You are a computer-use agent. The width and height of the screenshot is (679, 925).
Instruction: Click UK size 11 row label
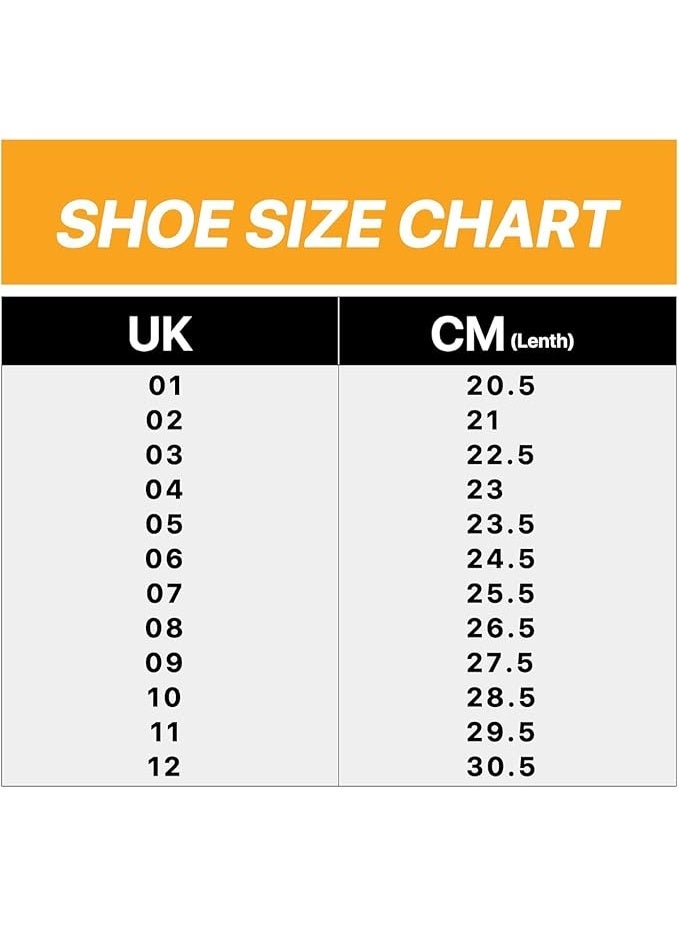click(165, 732)
